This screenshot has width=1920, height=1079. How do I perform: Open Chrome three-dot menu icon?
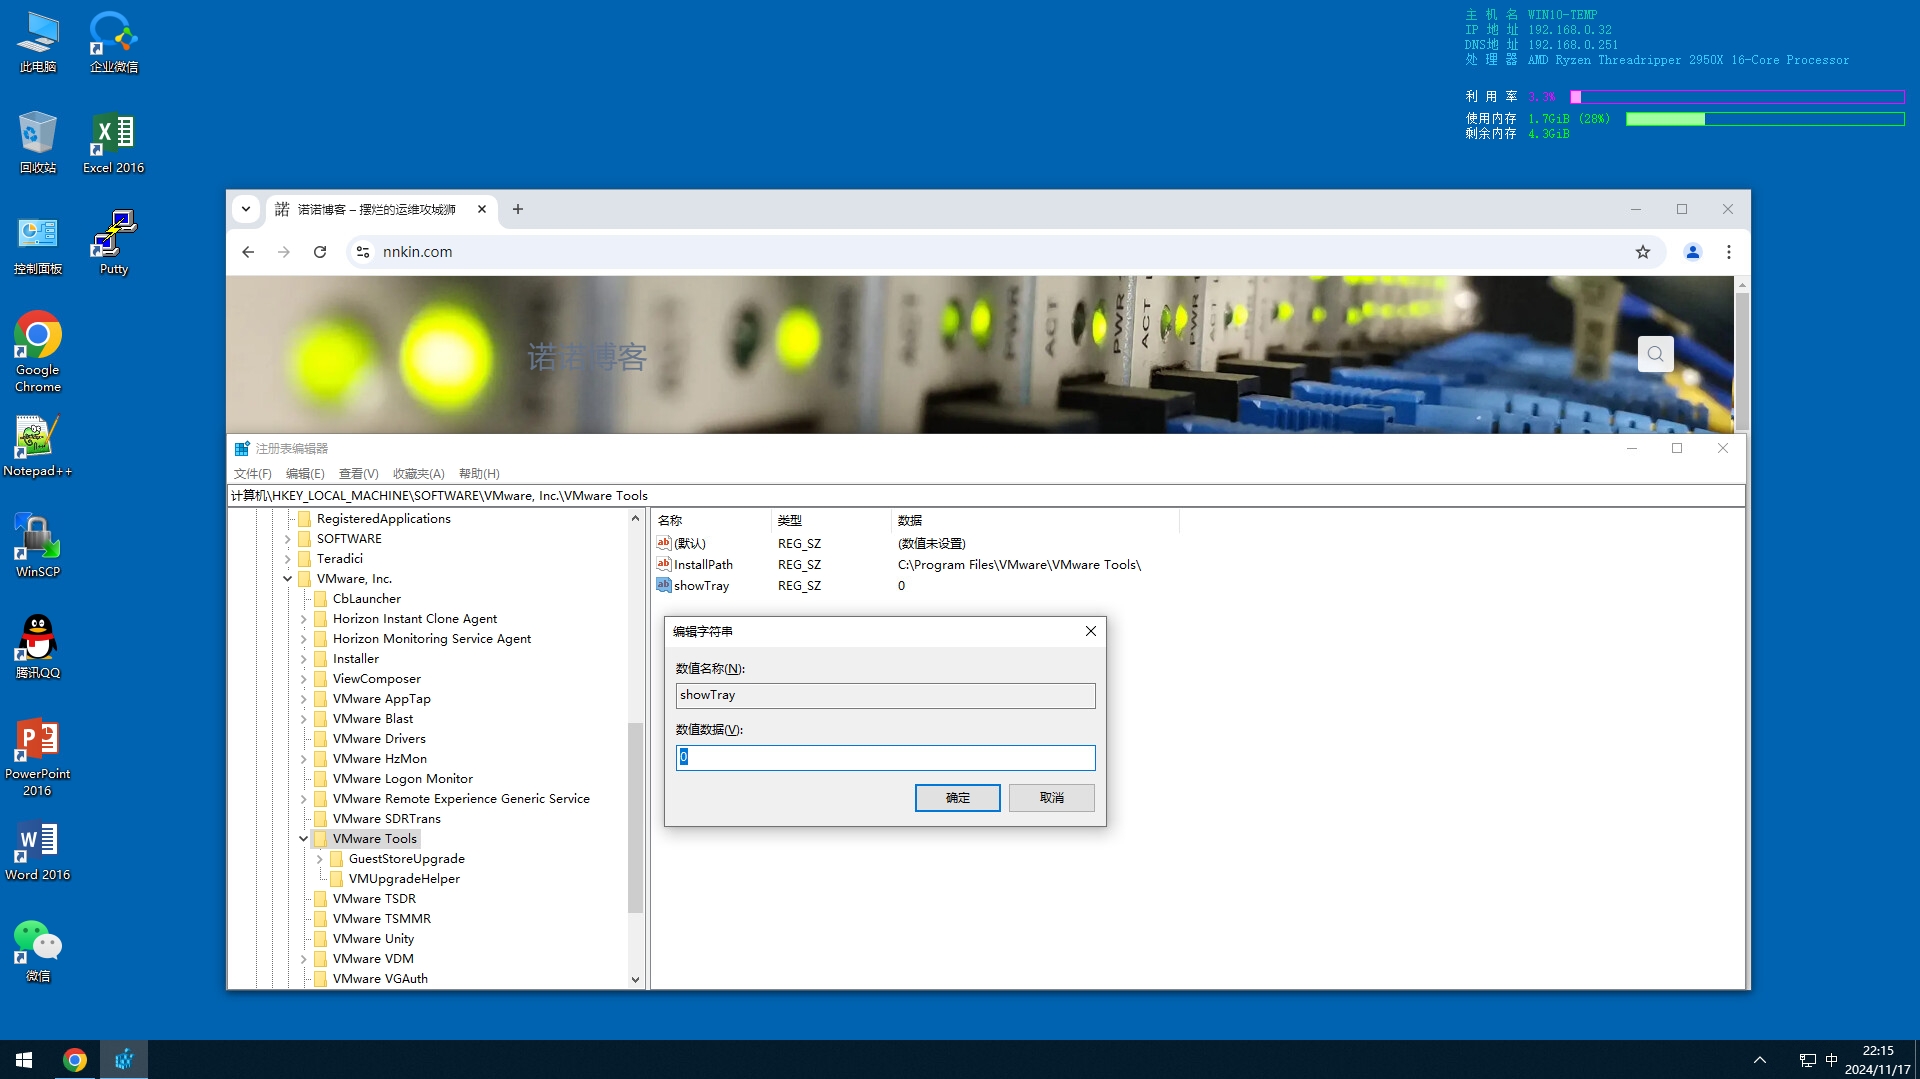pyautogui.click(x=1728, y=252)
